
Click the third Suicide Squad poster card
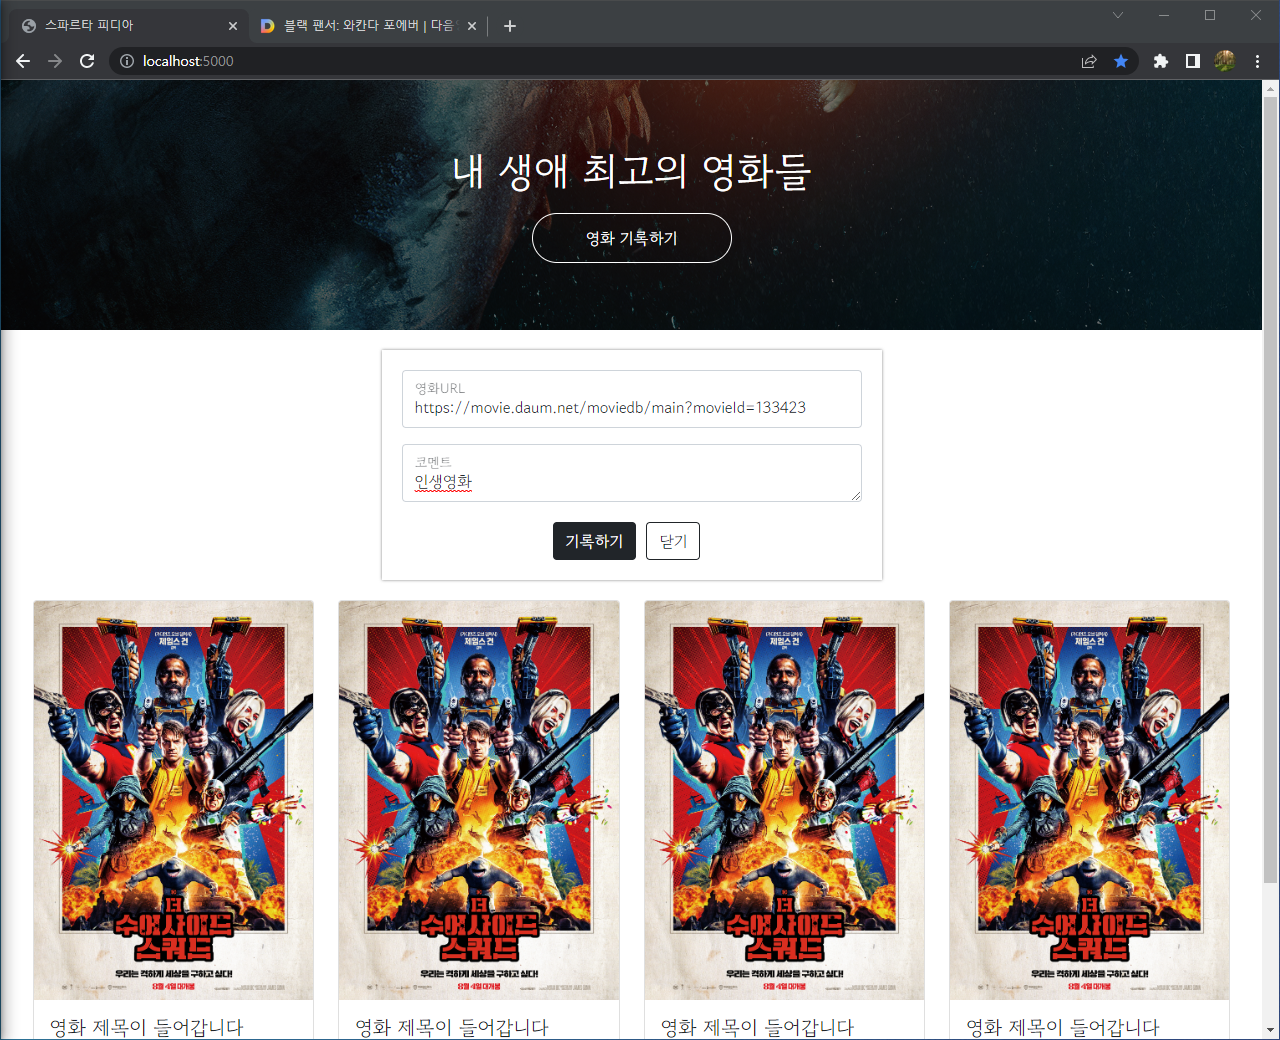coord(785,800)
